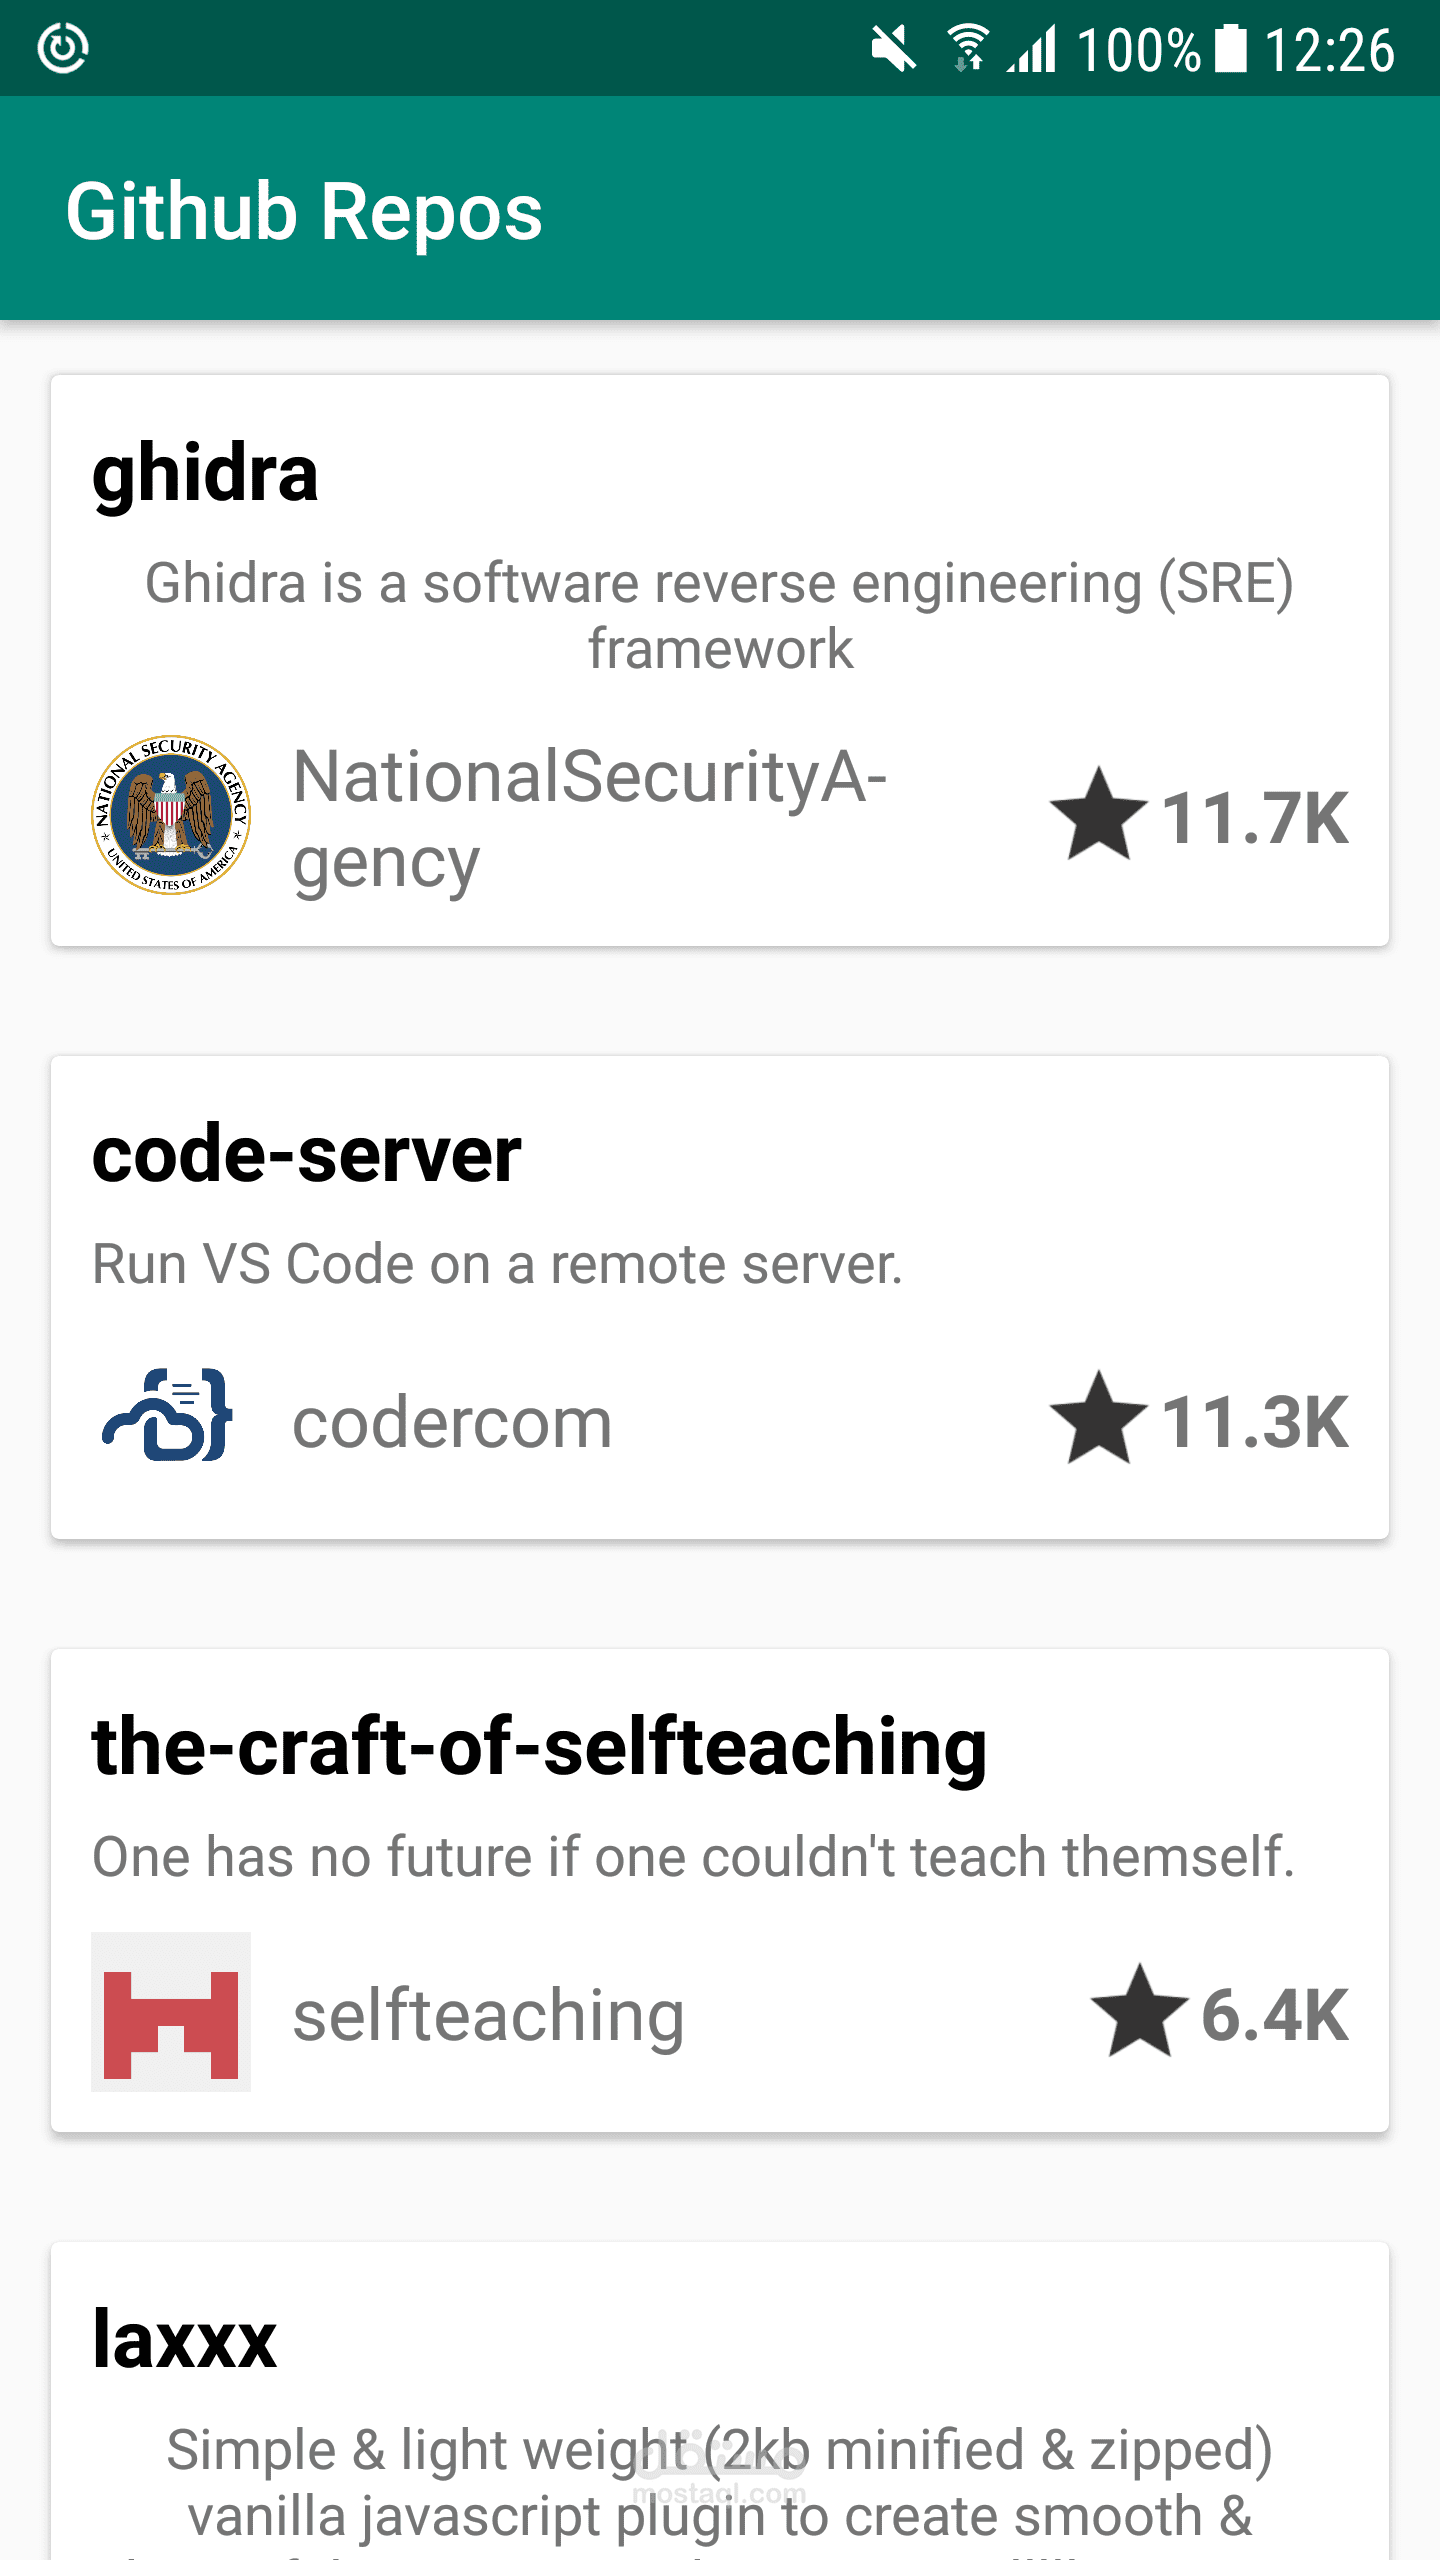Open the laxxx repository title
Image resolution: width=1440 pixels, height=2560 pixels.
pyautogui.click(x=184, y=2339)
